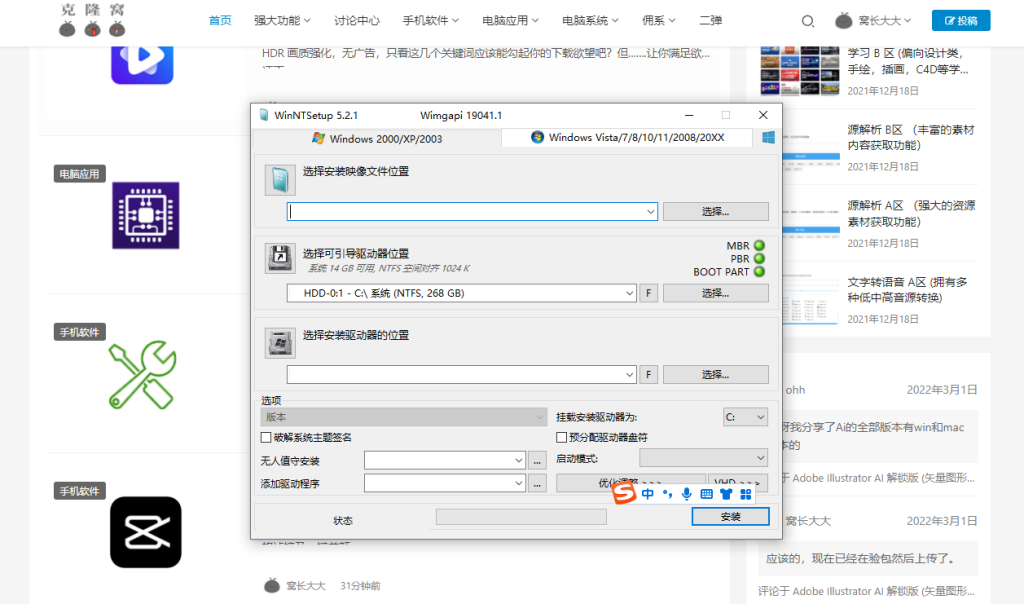Expand the 无人值守安装 dropdown
1024x604 pixels.
518,460
